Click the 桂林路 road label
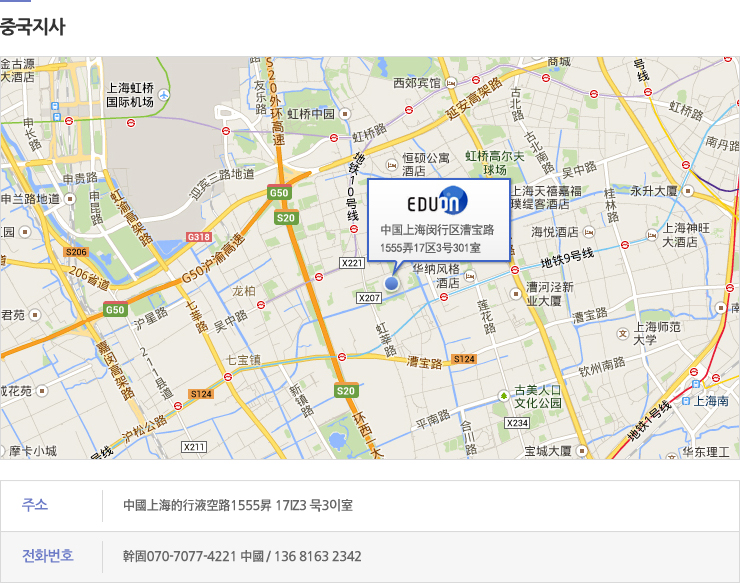 click(611, 205)
